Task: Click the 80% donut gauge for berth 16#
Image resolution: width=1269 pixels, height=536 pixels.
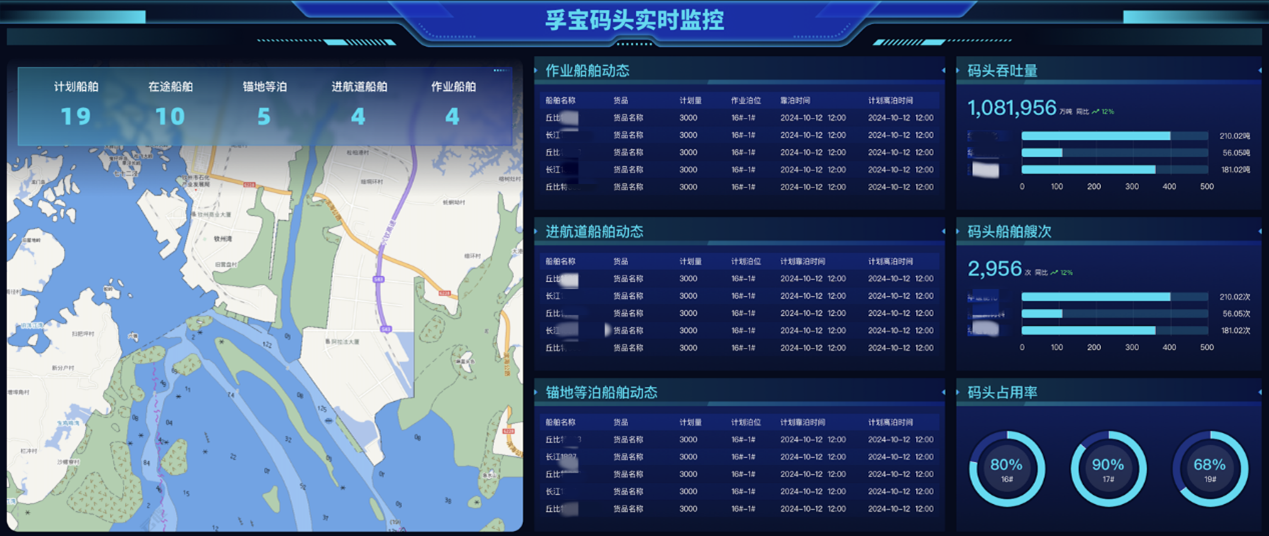Action: click(x=1006, y=468)
